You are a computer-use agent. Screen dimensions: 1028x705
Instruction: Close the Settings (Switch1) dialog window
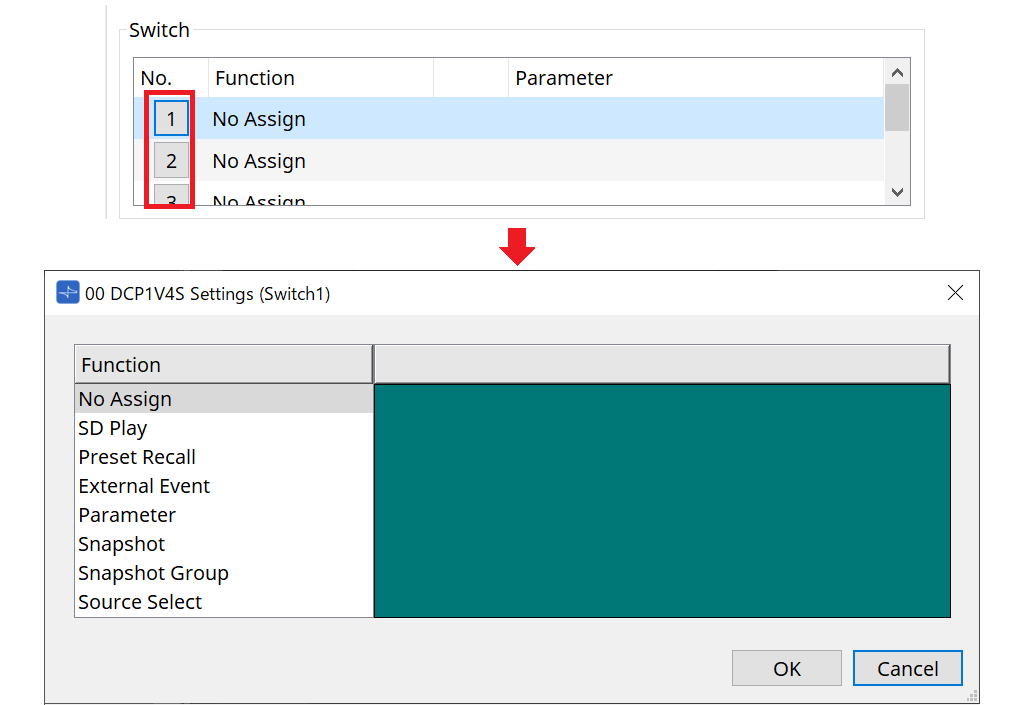coord(955,293)
